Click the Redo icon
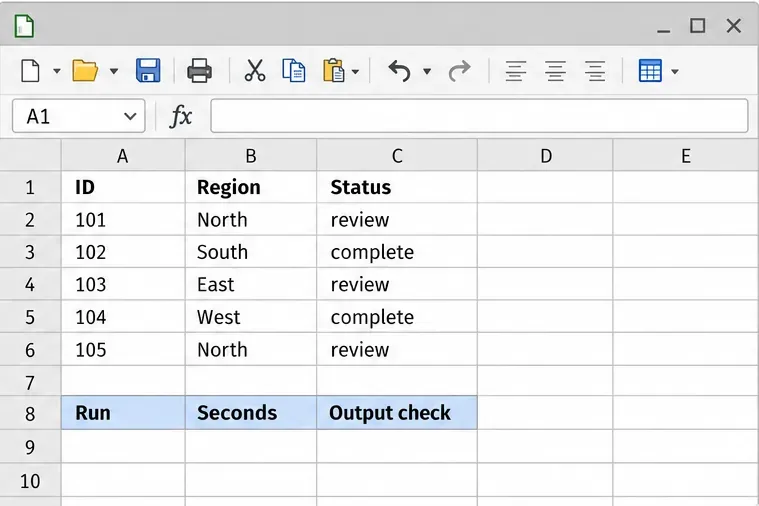Image resolution: width=759 pixels, height=506 pixels. click(x=459, y=71)
